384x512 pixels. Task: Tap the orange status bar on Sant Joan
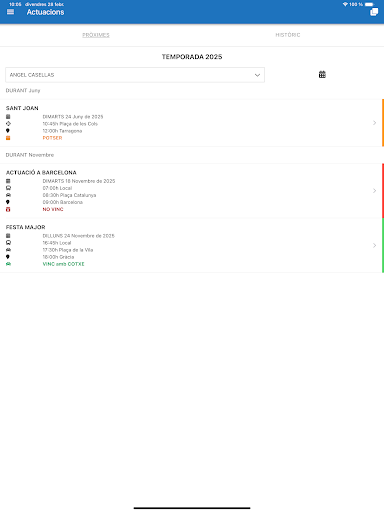click(383, 123)
